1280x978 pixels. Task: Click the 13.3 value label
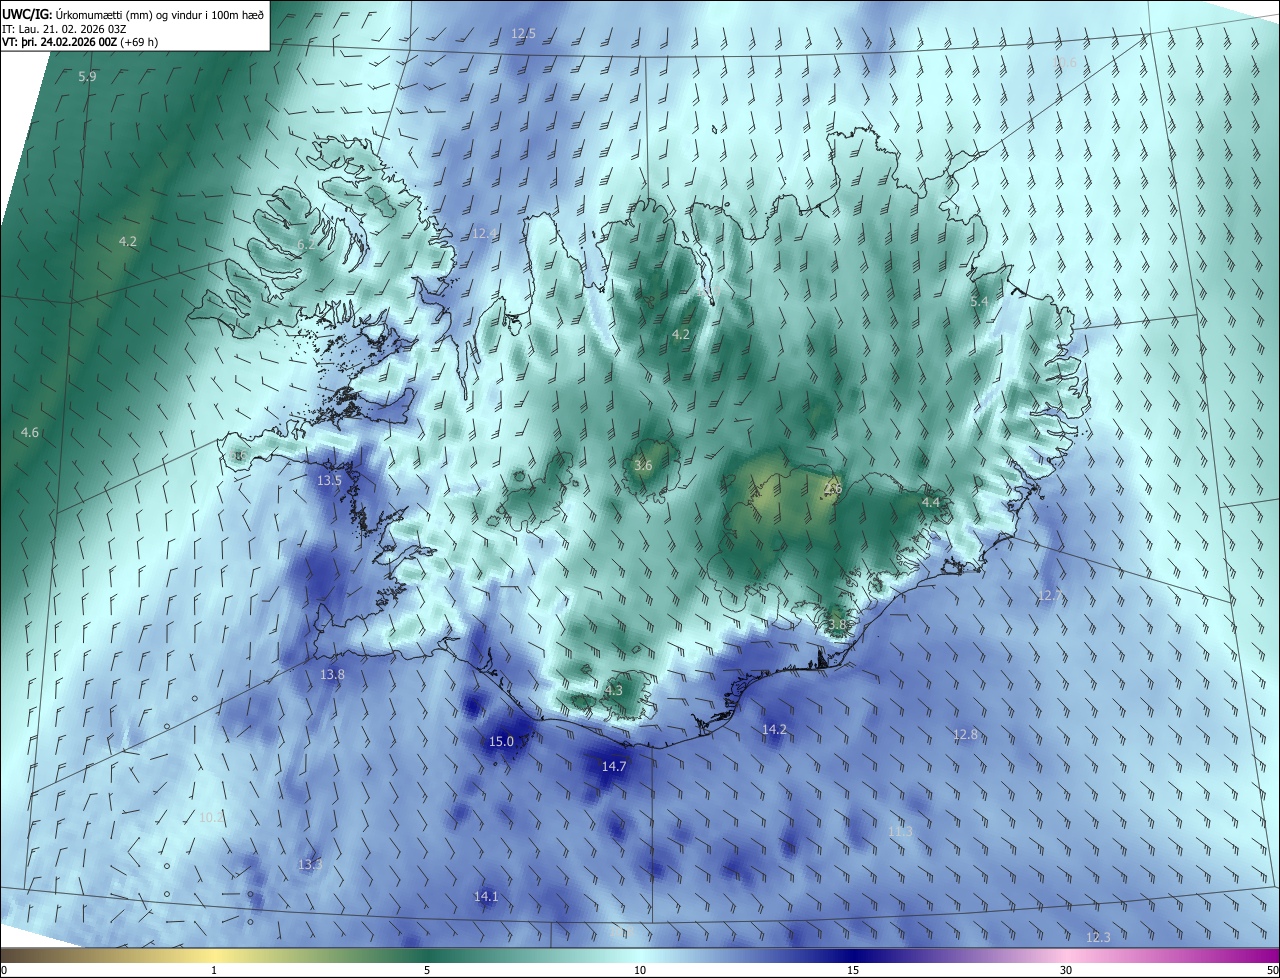tap(310, 864)
